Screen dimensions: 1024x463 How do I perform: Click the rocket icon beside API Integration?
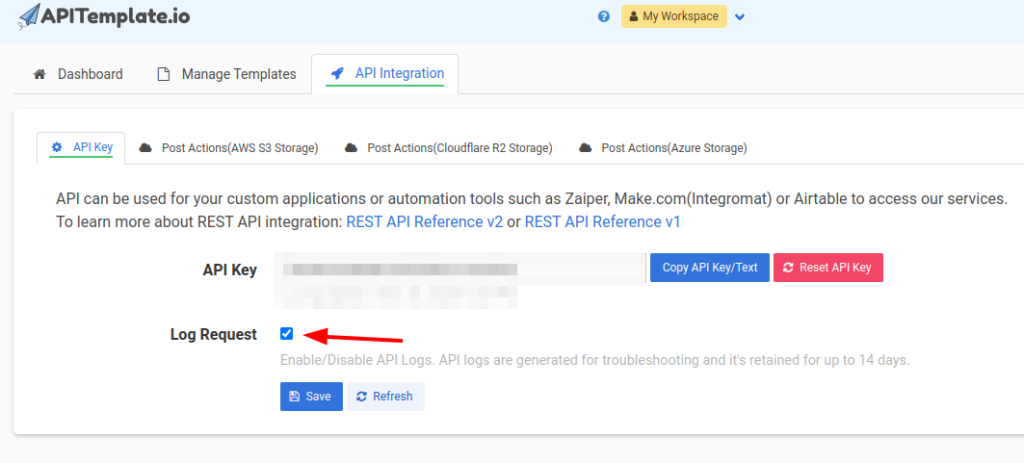point(337,74)
